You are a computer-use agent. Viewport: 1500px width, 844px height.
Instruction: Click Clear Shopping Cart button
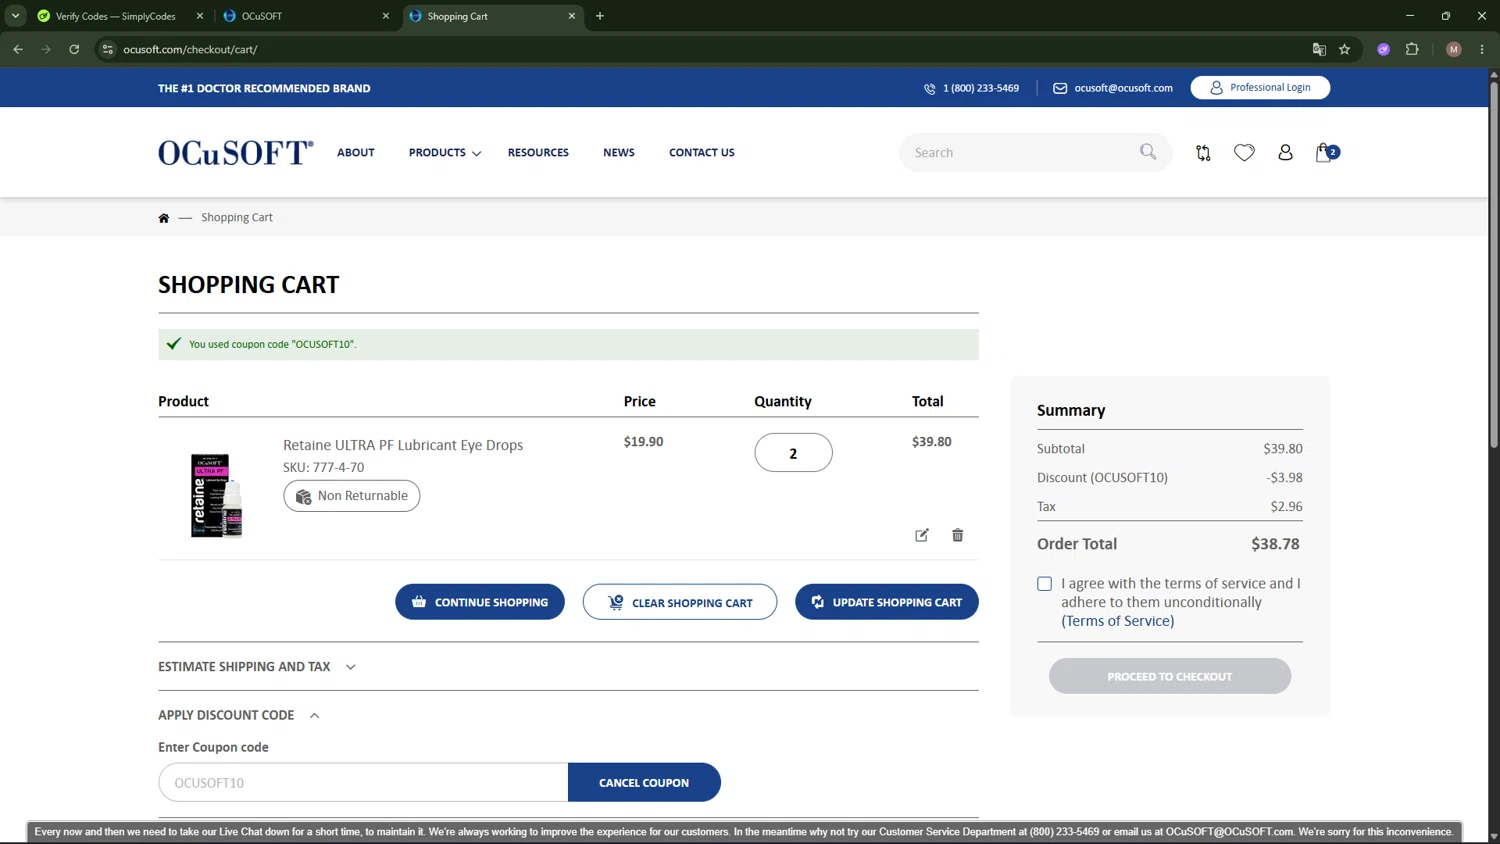[680, 602]
